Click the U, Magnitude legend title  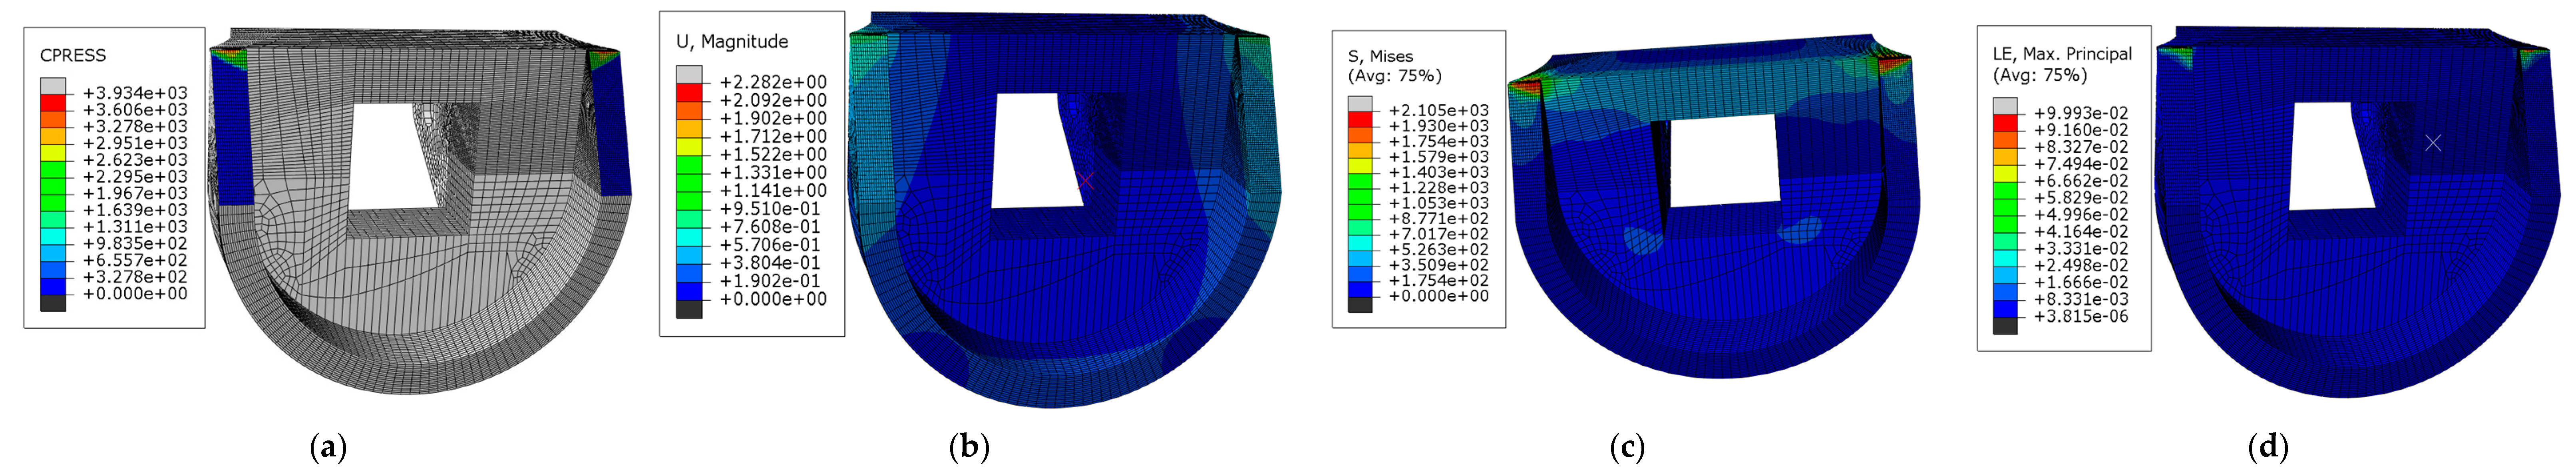(x=732, y=41)
